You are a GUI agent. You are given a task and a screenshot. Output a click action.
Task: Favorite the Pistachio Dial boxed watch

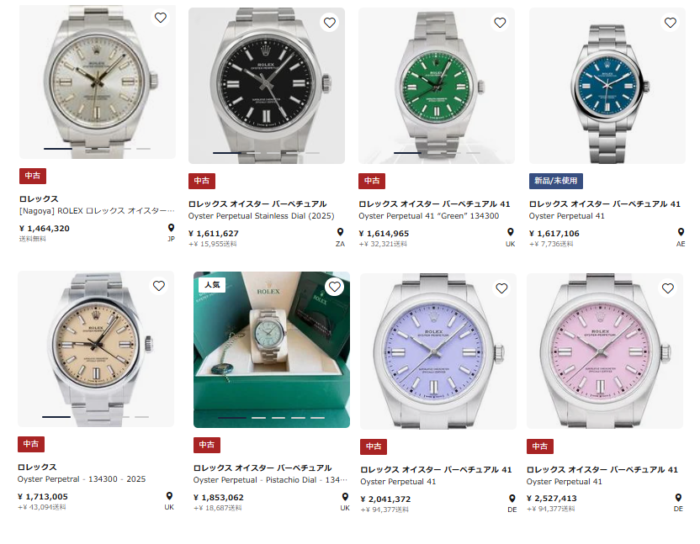(x=334, y=287)
